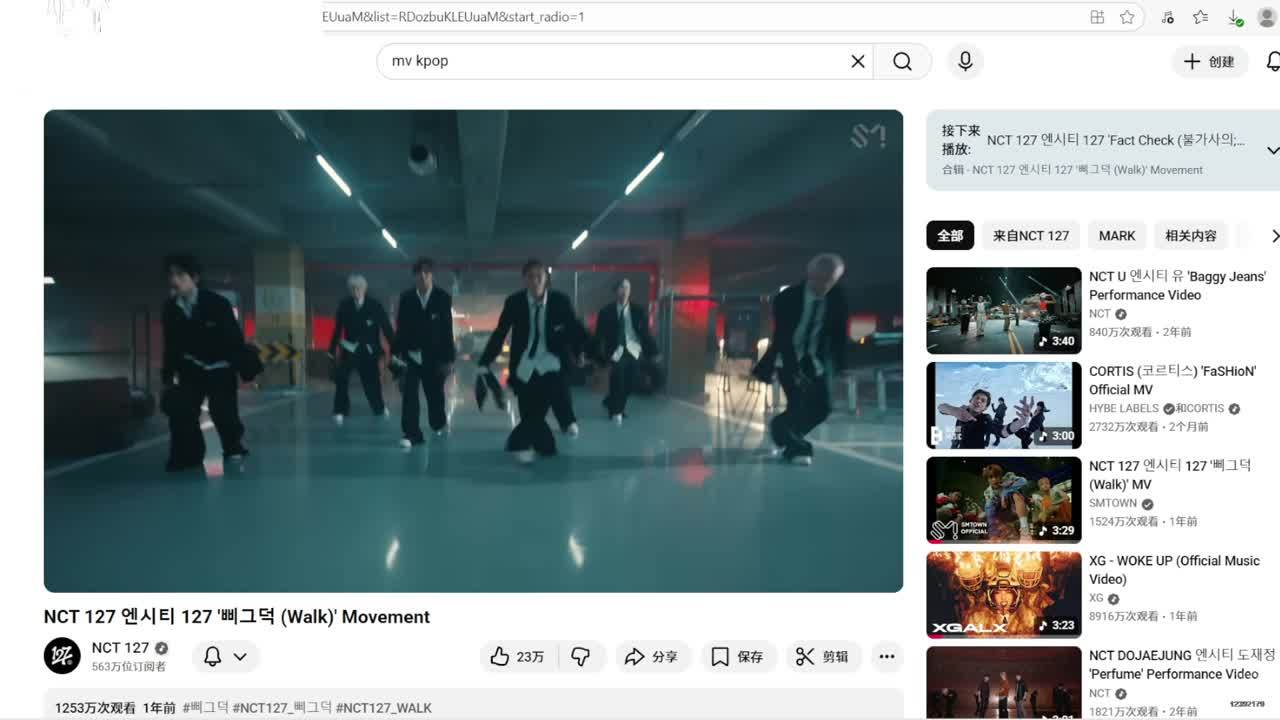Open YouTube notifications bell at top
The image size is (1280, 720).
1273,61
